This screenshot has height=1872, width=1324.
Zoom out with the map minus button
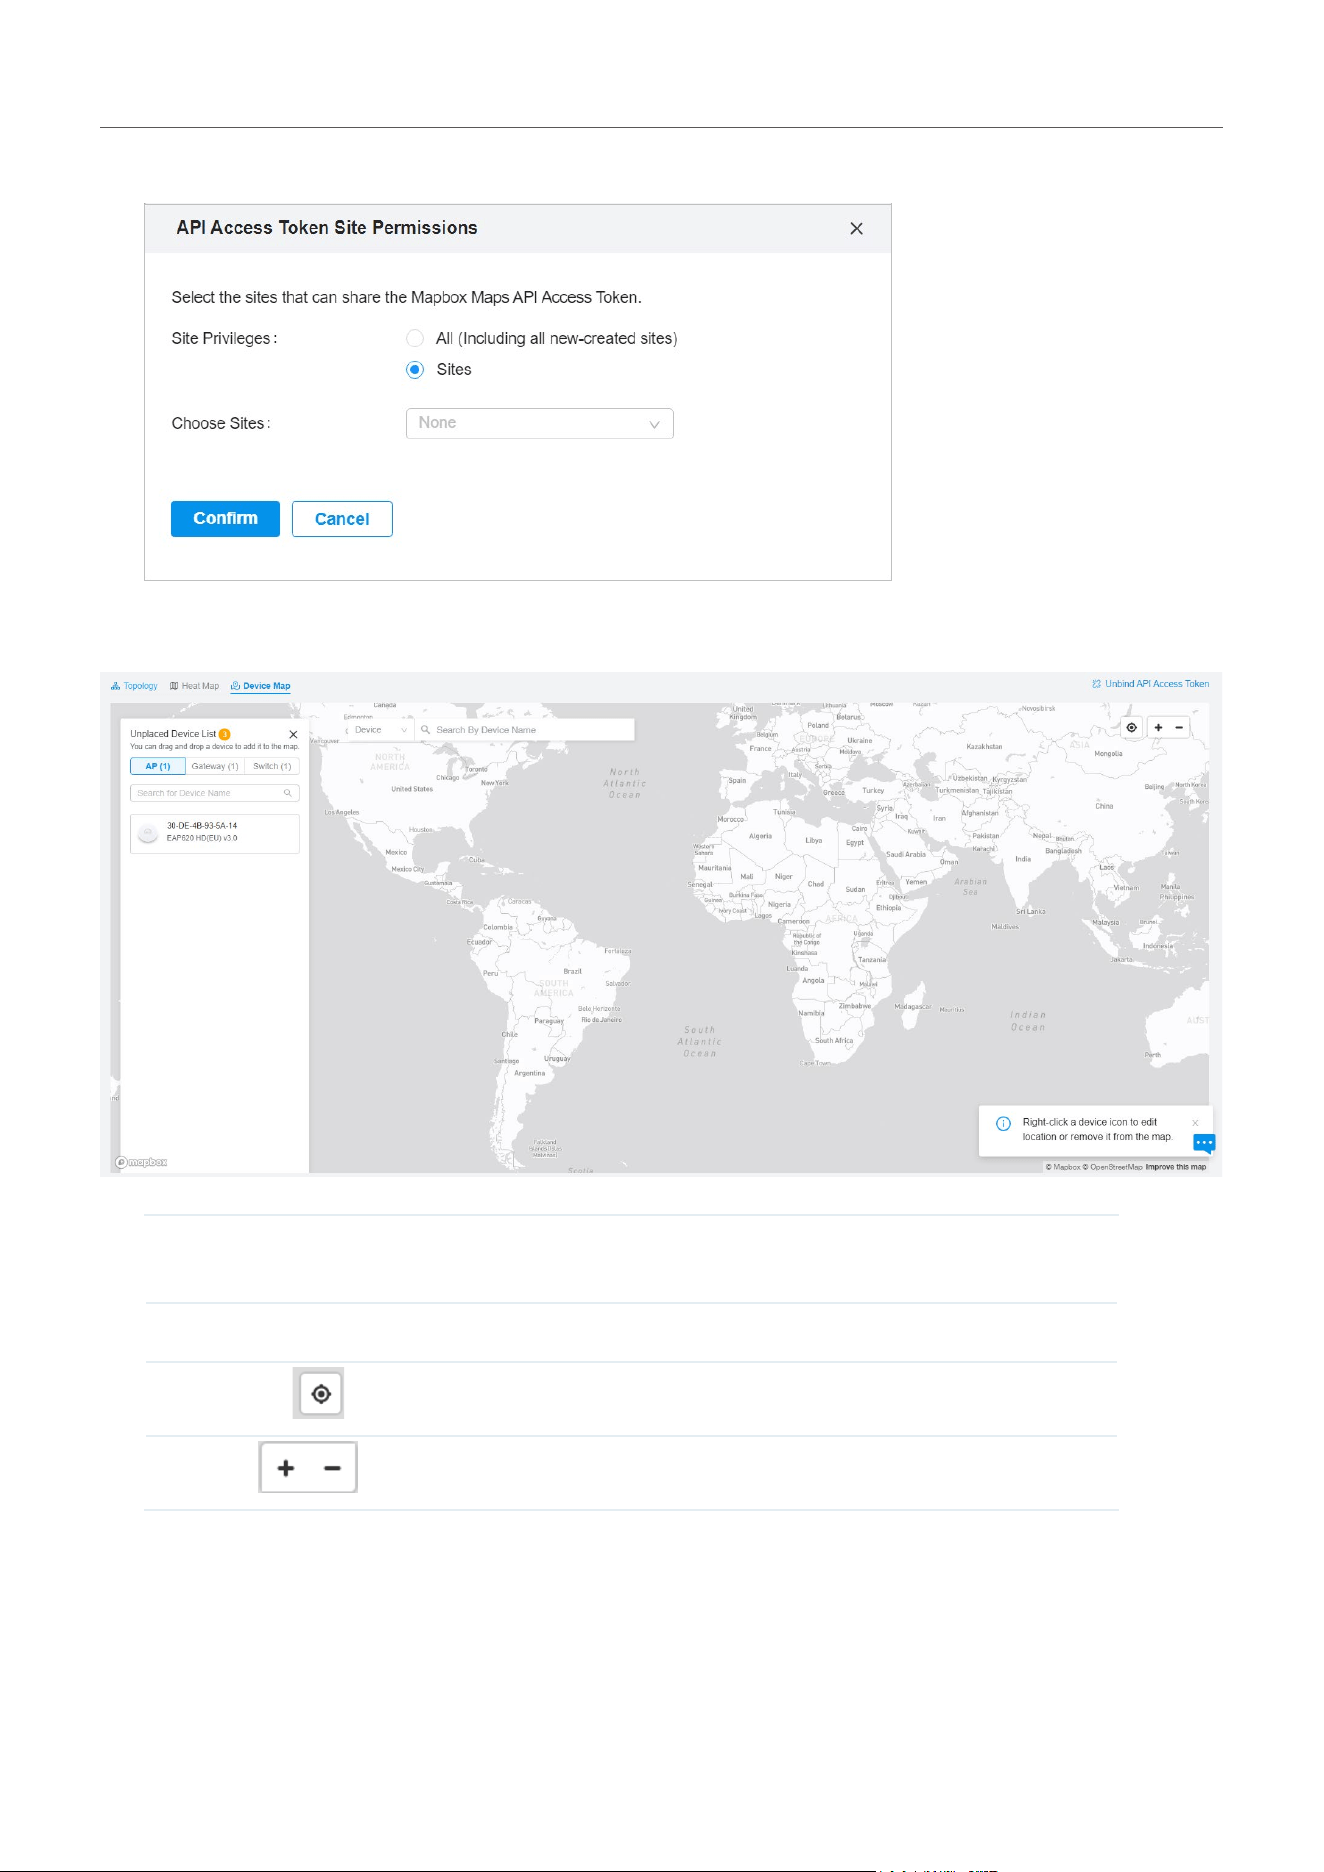coord(1179,727)
